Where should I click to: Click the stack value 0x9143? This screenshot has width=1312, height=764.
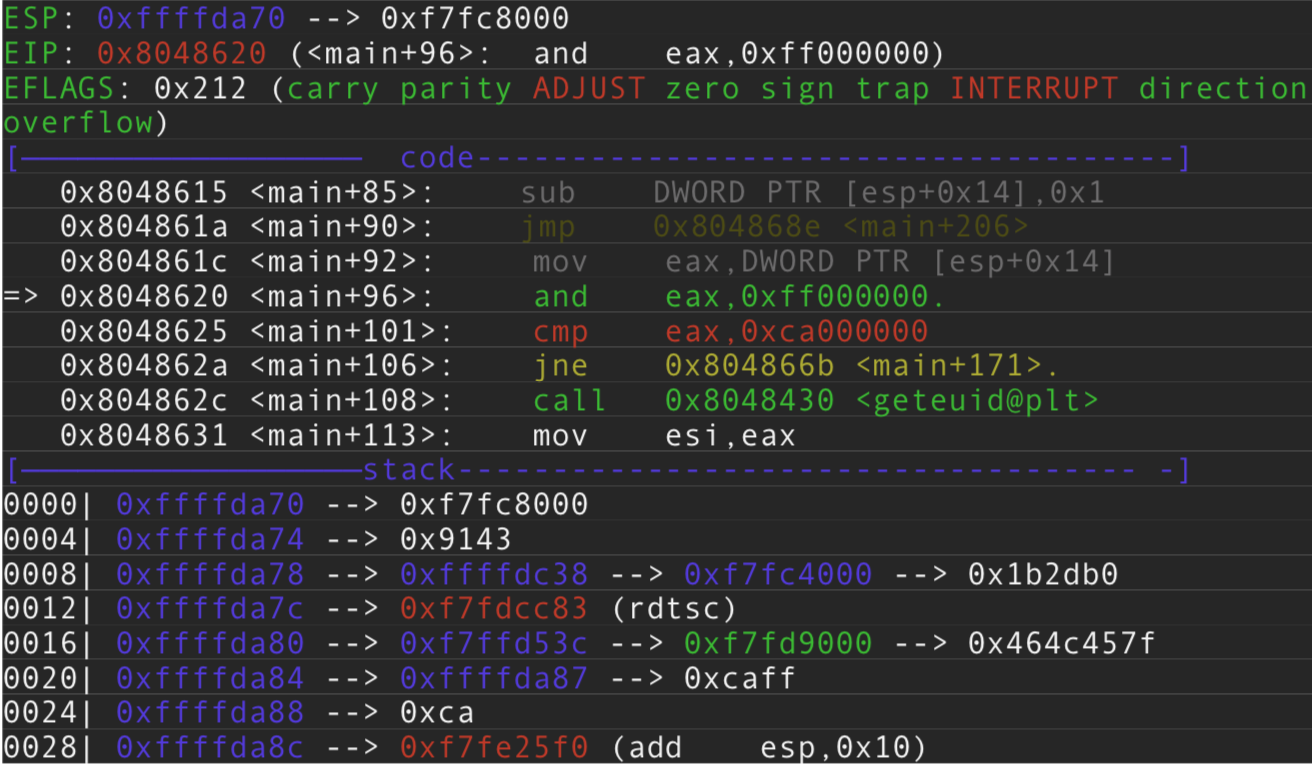tap(456, 540)
